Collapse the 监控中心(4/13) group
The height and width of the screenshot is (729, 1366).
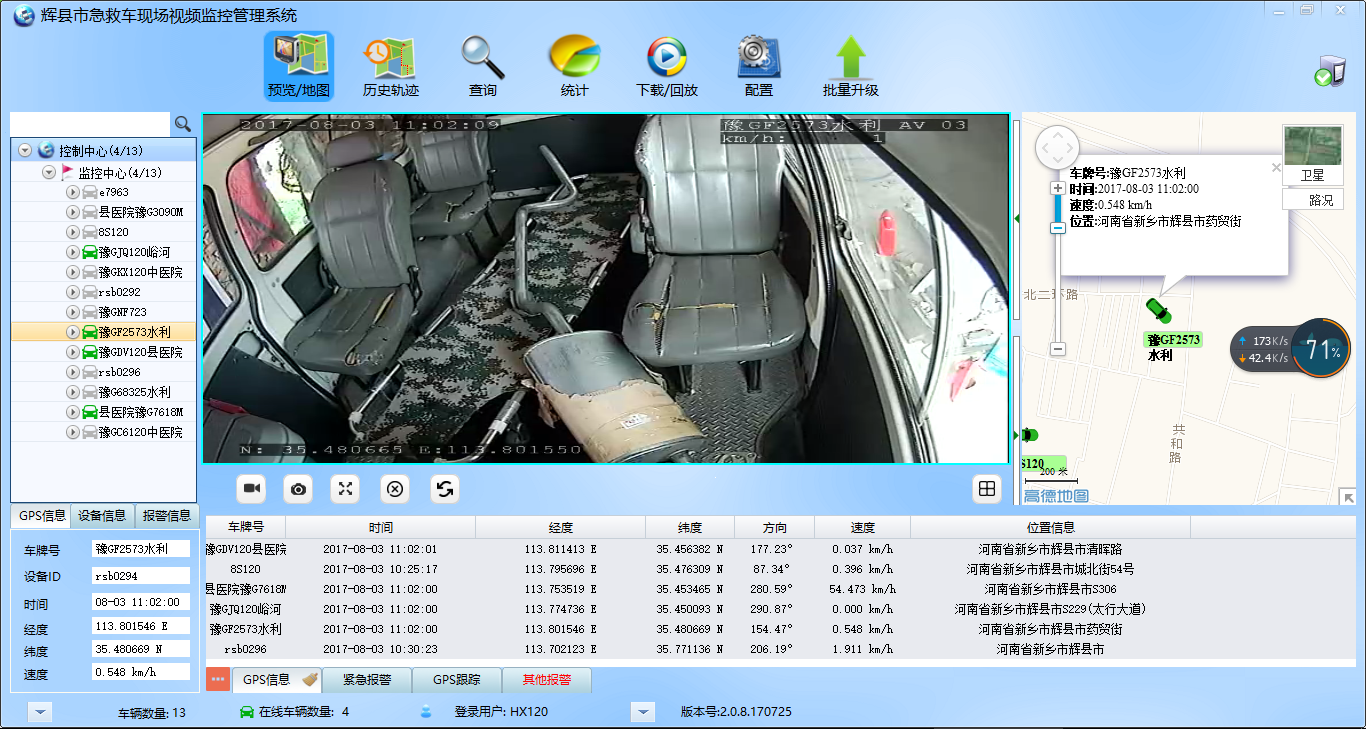[48, 172]
